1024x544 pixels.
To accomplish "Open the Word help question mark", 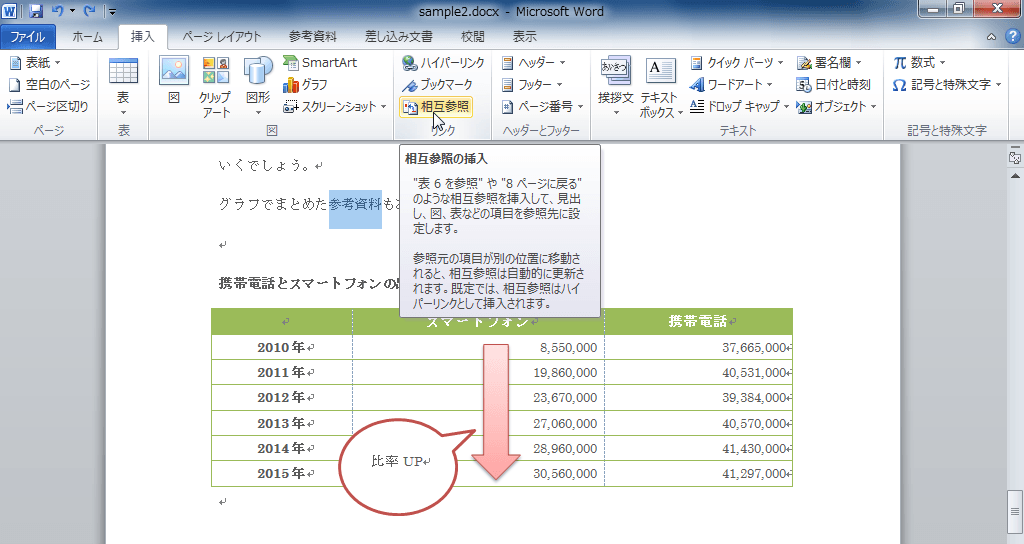I will [1013, 37].
